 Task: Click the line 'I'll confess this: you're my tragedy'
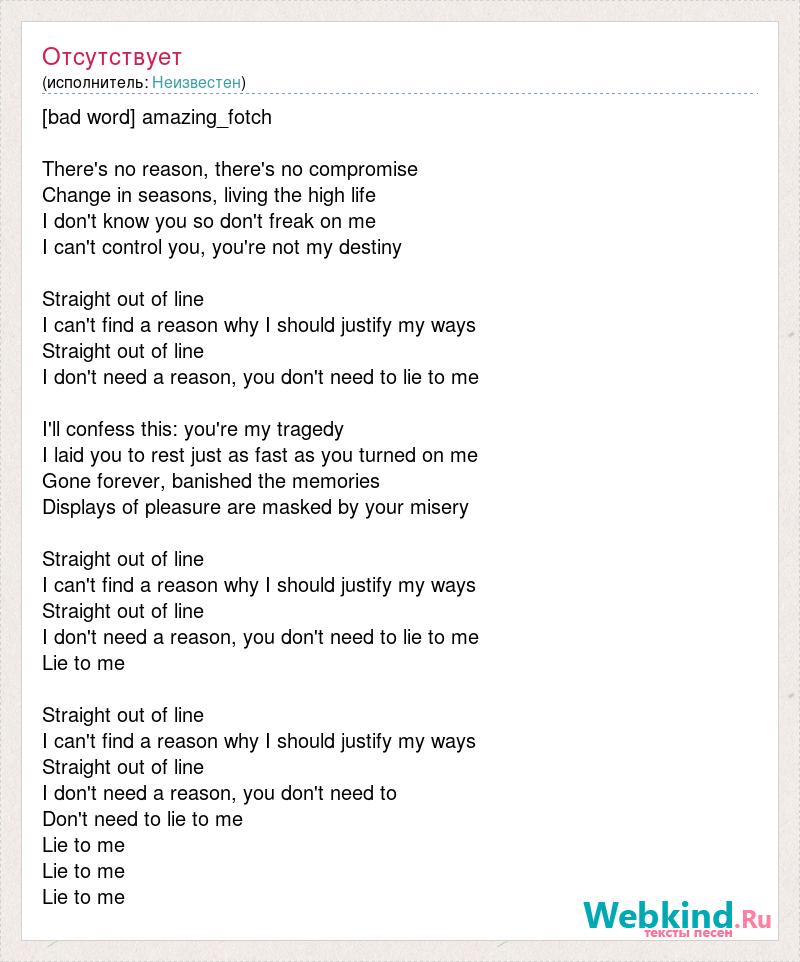[193, 429]
